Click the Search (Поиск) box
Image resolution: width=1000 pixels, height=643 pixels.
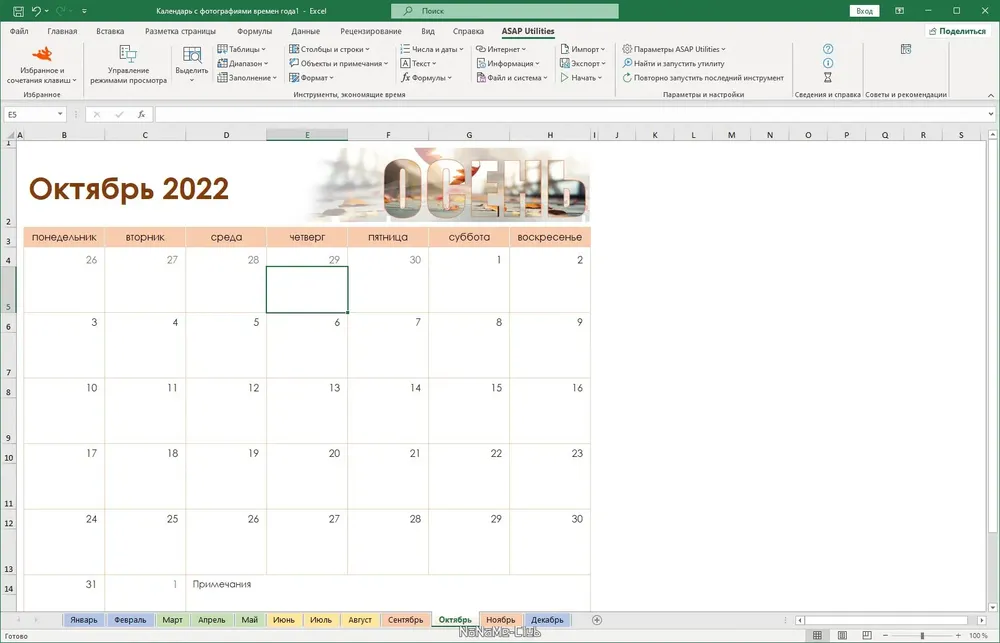[504, 11]
